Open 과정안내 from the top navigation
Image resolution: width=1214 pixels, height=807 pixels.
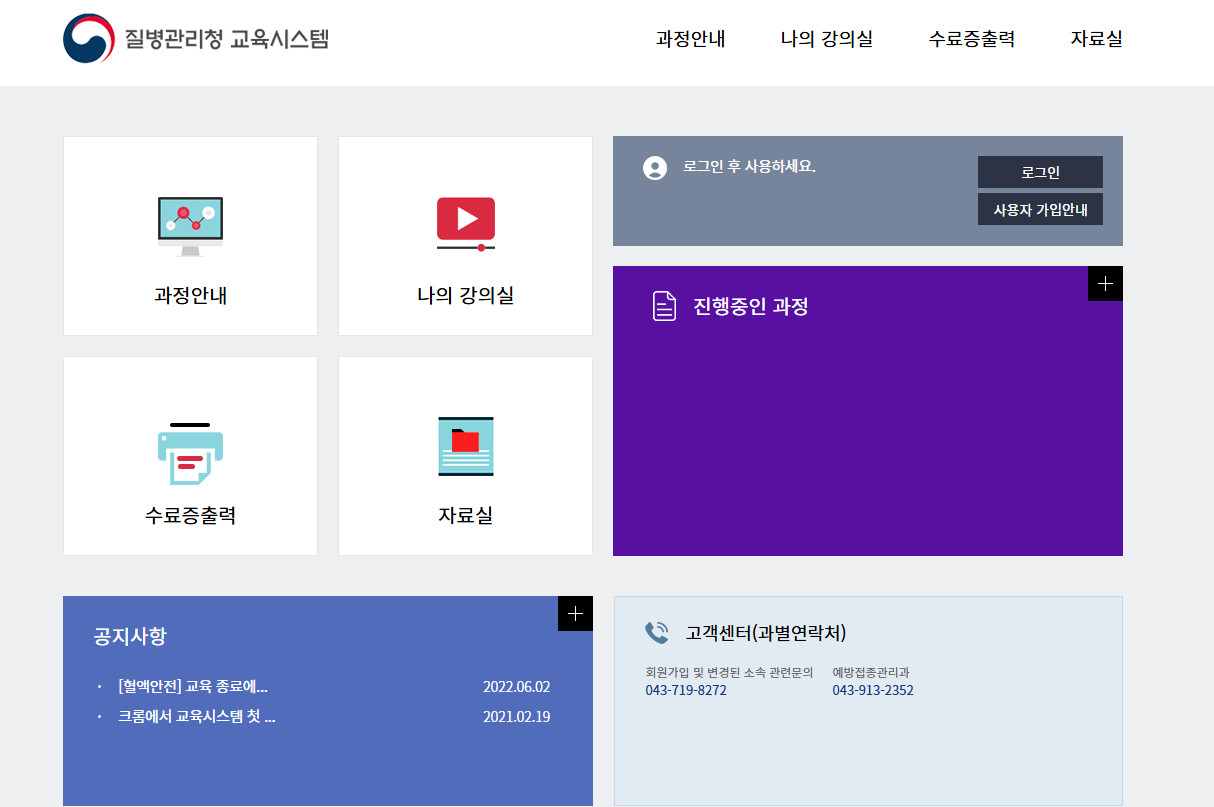(690, 39)
